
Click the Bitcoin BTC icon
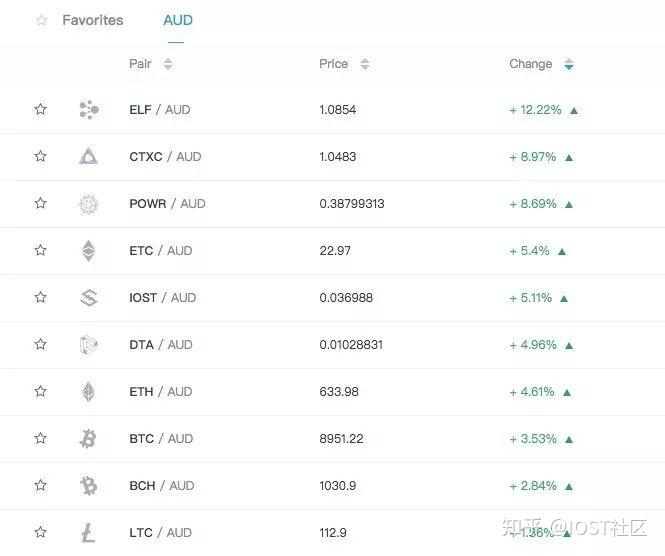pos(89,439)
